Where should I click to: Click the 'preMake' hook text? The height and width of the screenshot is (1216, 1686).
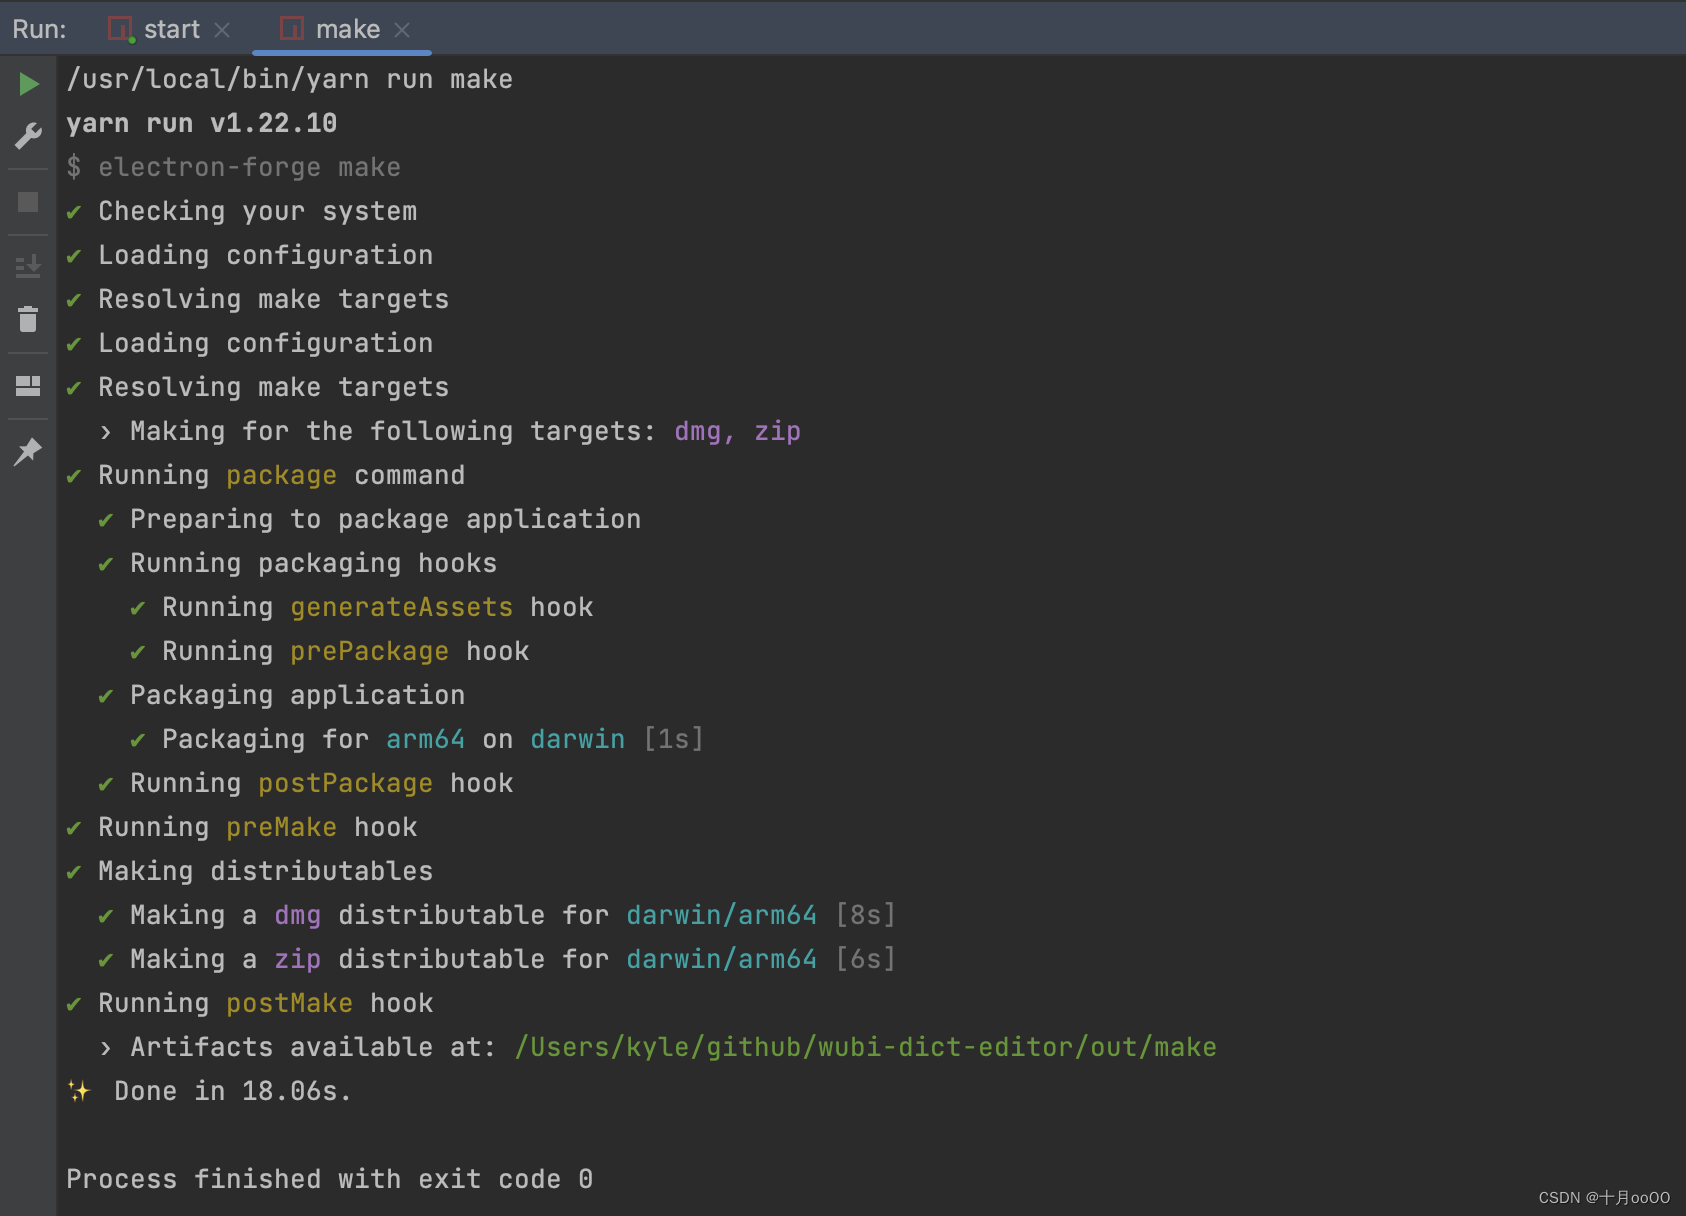coord(281,827)
